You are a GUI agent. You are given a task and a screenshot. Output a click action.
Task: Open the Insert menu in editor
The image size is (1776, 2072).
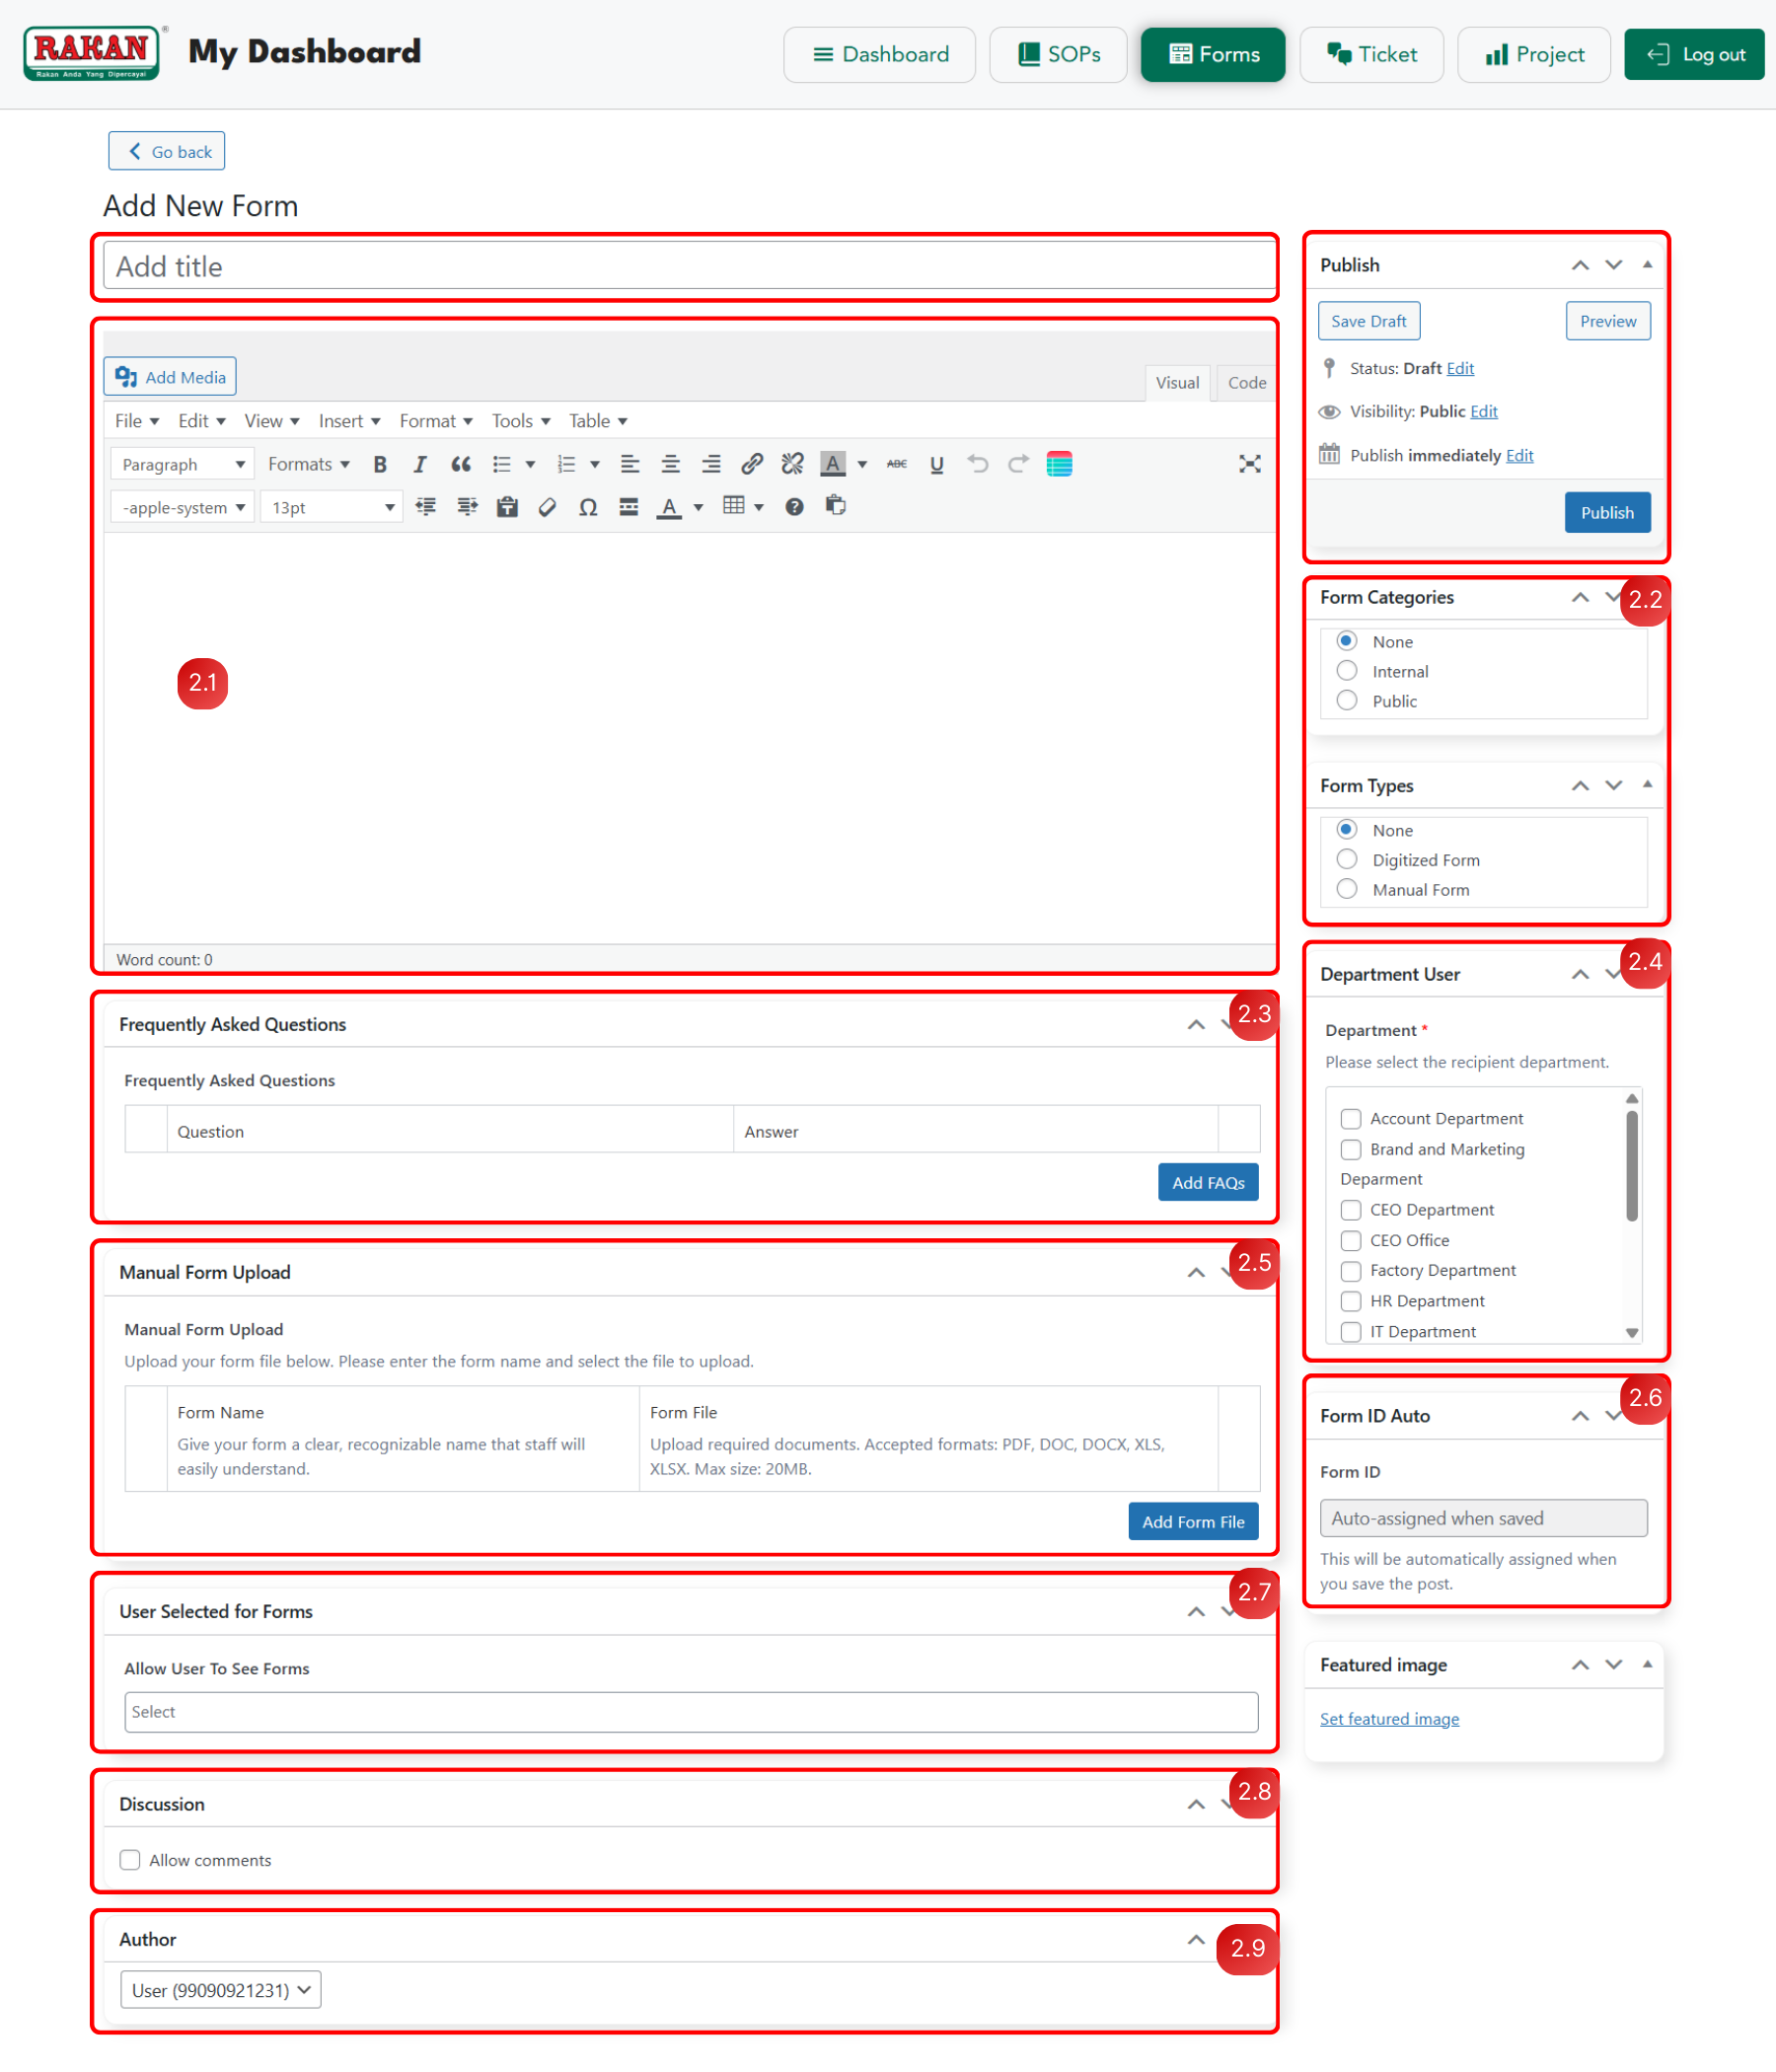349,421
